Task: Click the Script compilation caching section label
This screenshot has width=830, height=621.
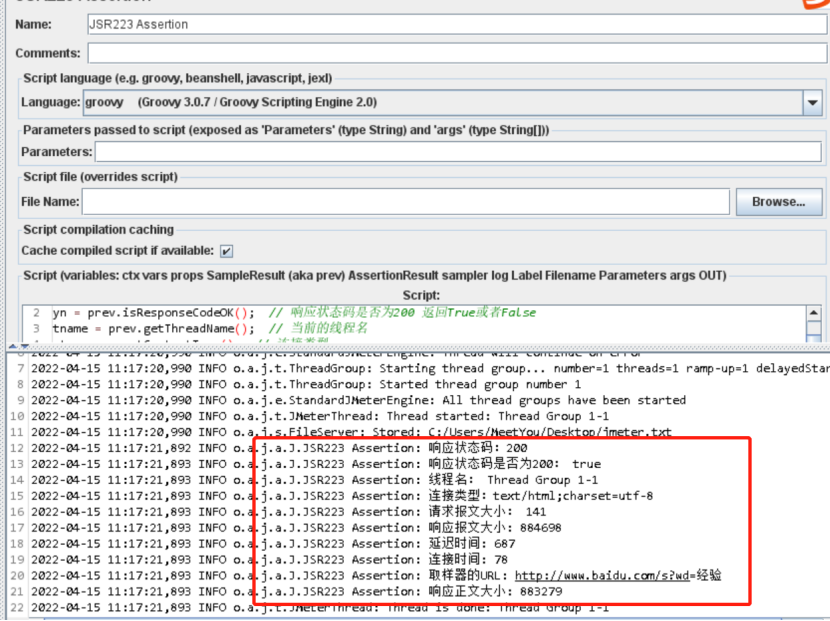Action: 98,230
